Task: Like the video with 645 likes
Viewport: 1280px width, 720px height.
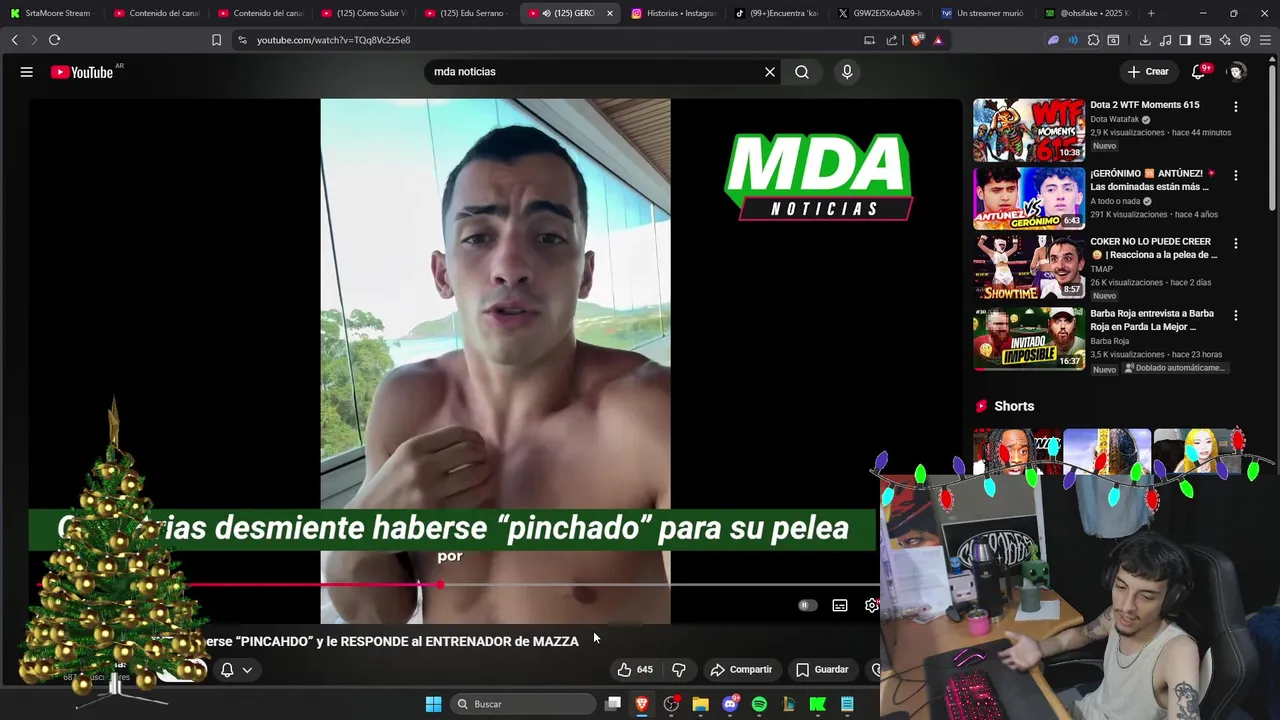Action: click(634, 669)
